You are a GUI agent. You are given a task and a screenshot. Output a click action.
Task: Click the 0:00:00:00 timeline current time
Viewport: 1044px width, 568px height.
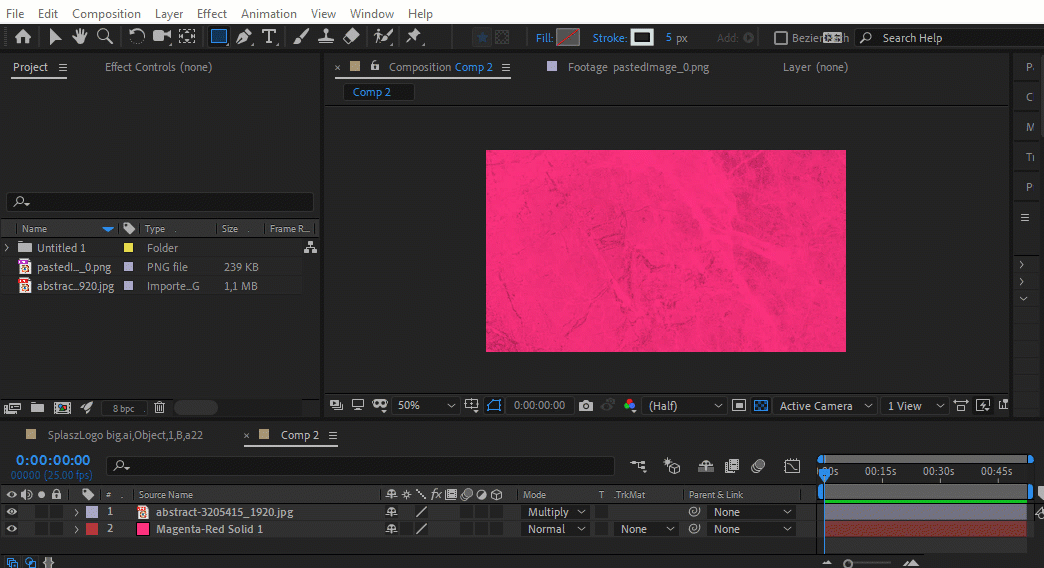[53, 460]
